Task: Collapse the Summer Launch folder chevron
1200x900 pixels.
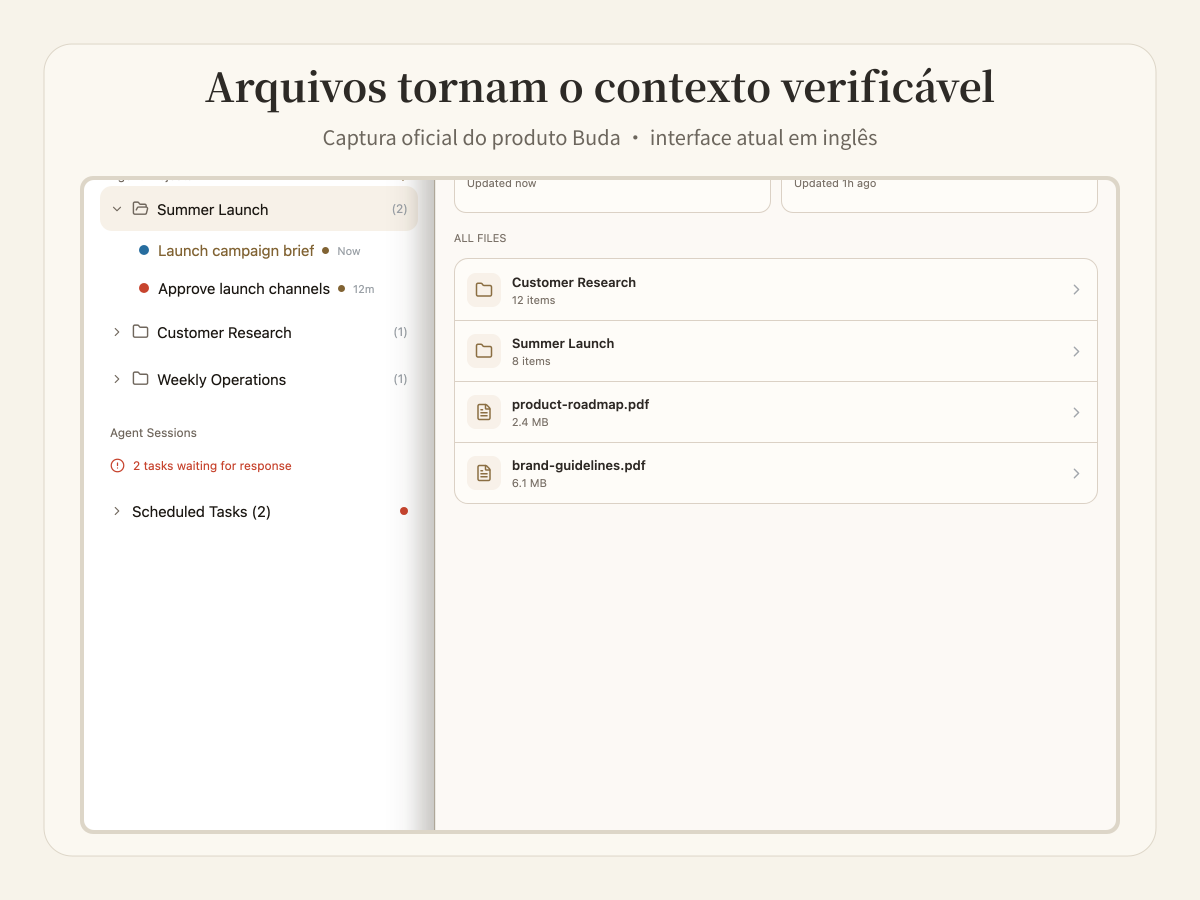Action: tap(117, 209)
